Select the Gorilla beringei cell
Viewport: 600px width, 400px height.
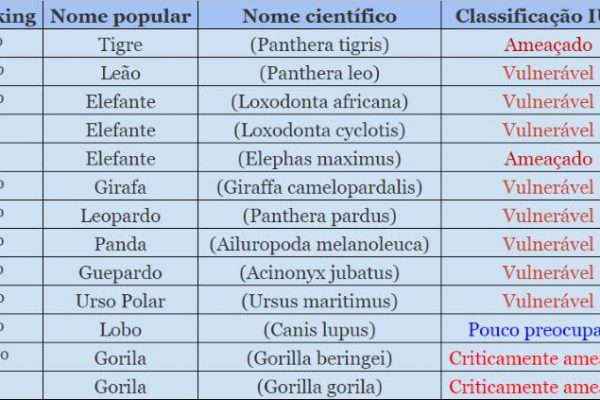[x=319, y=358]
